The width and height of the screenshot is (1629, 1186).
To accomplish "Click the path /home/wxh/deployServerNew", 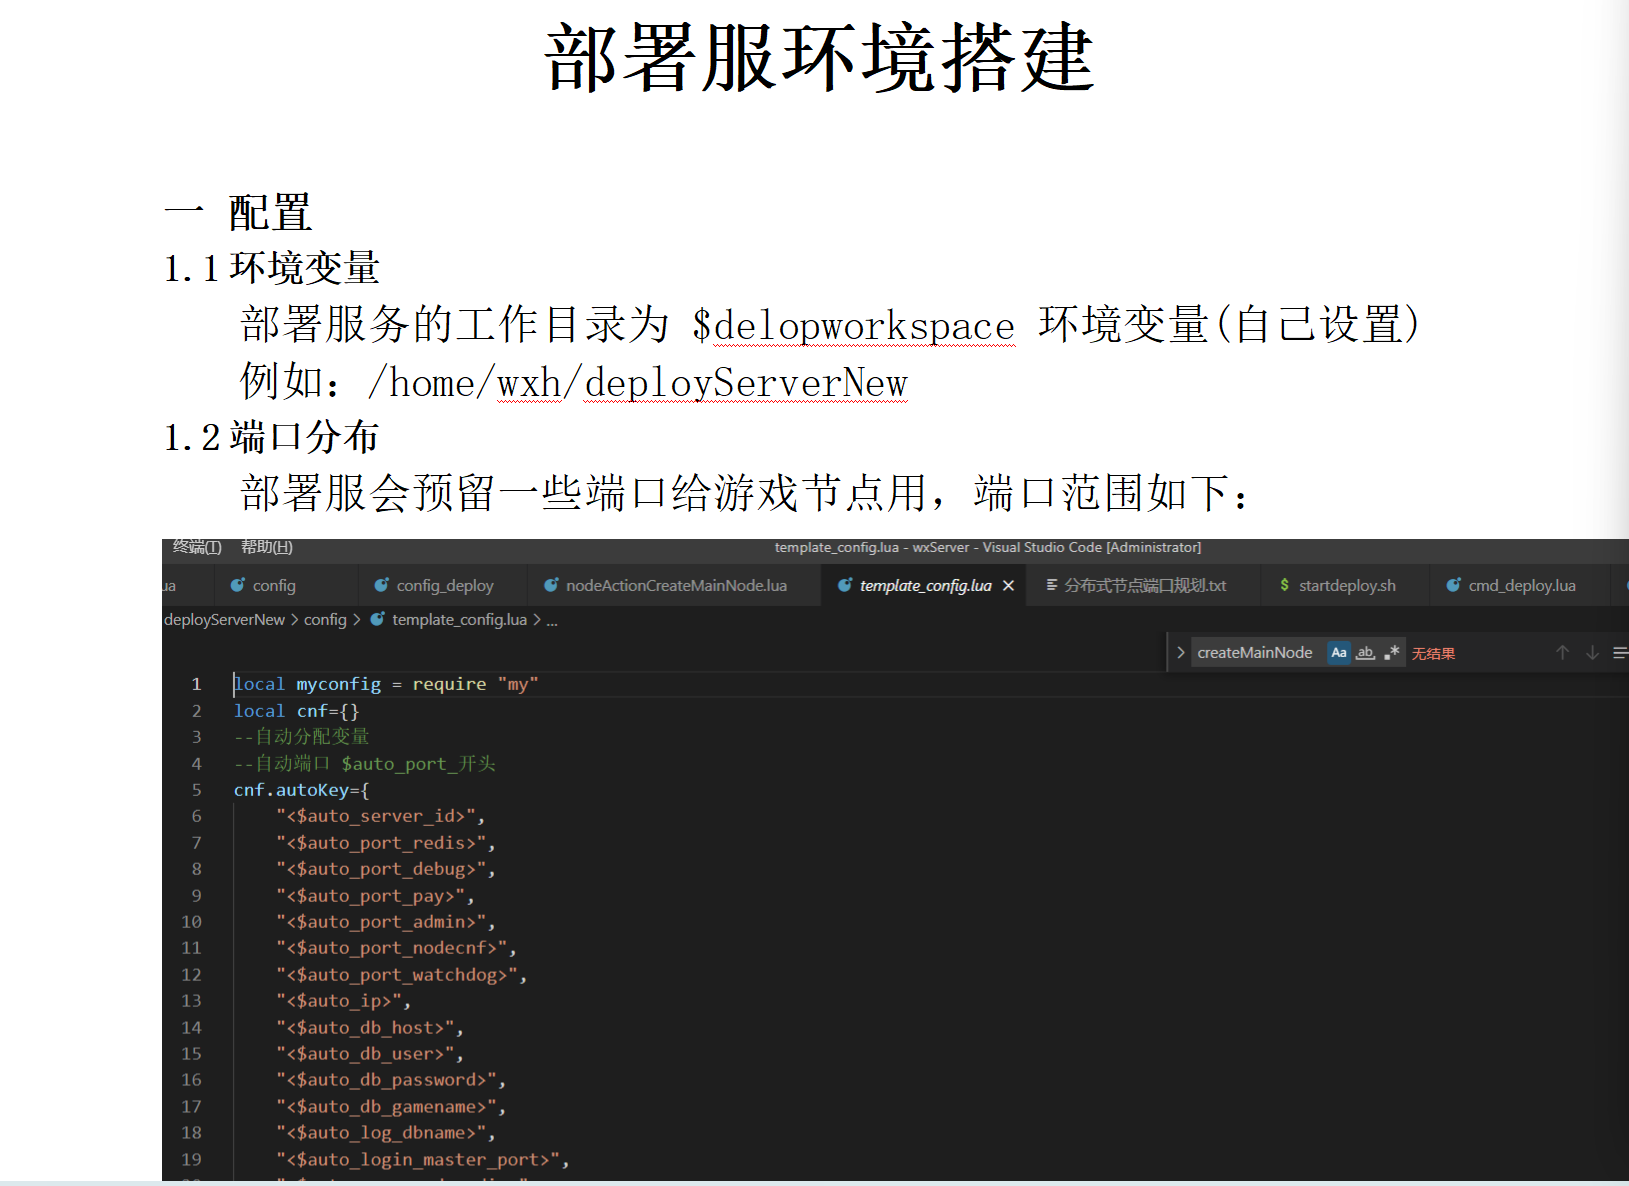I will [638, 382].
